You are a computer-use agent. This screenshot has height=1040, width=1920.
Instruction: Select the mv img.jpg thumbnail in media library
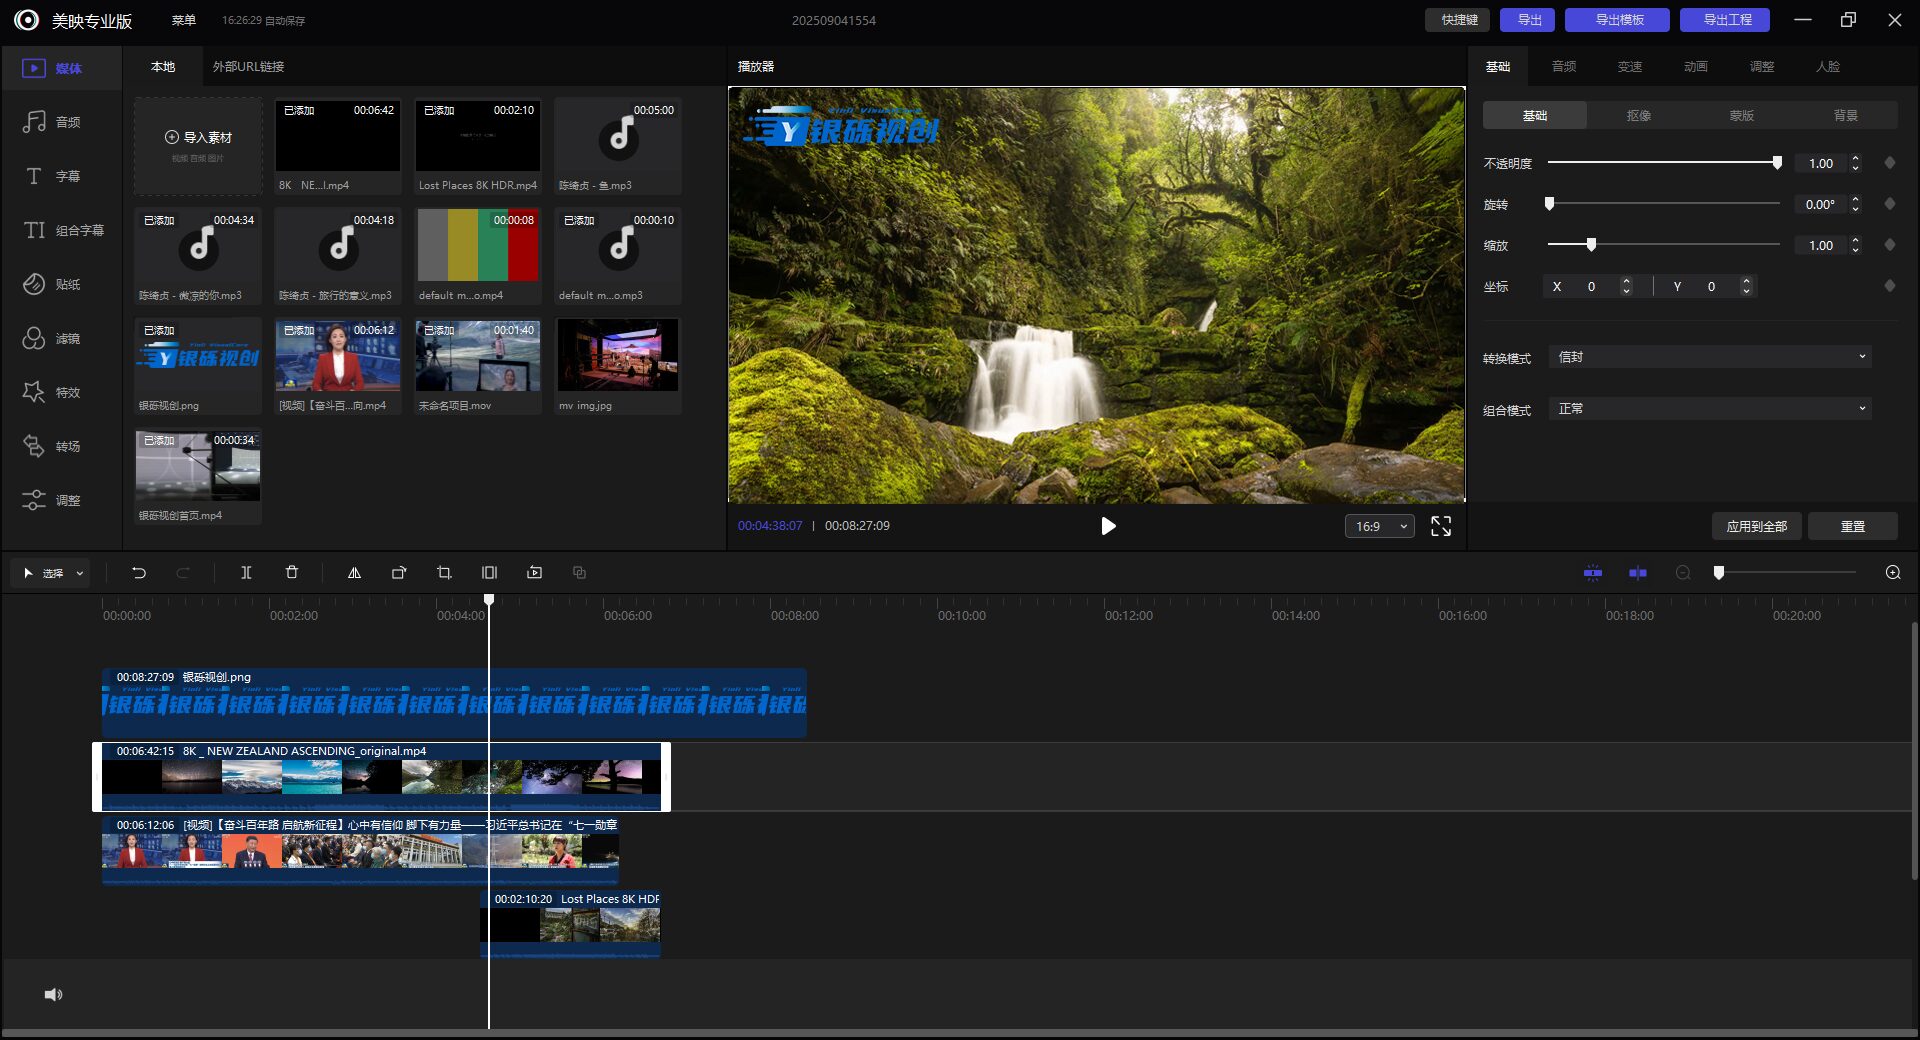pos(618,356)
